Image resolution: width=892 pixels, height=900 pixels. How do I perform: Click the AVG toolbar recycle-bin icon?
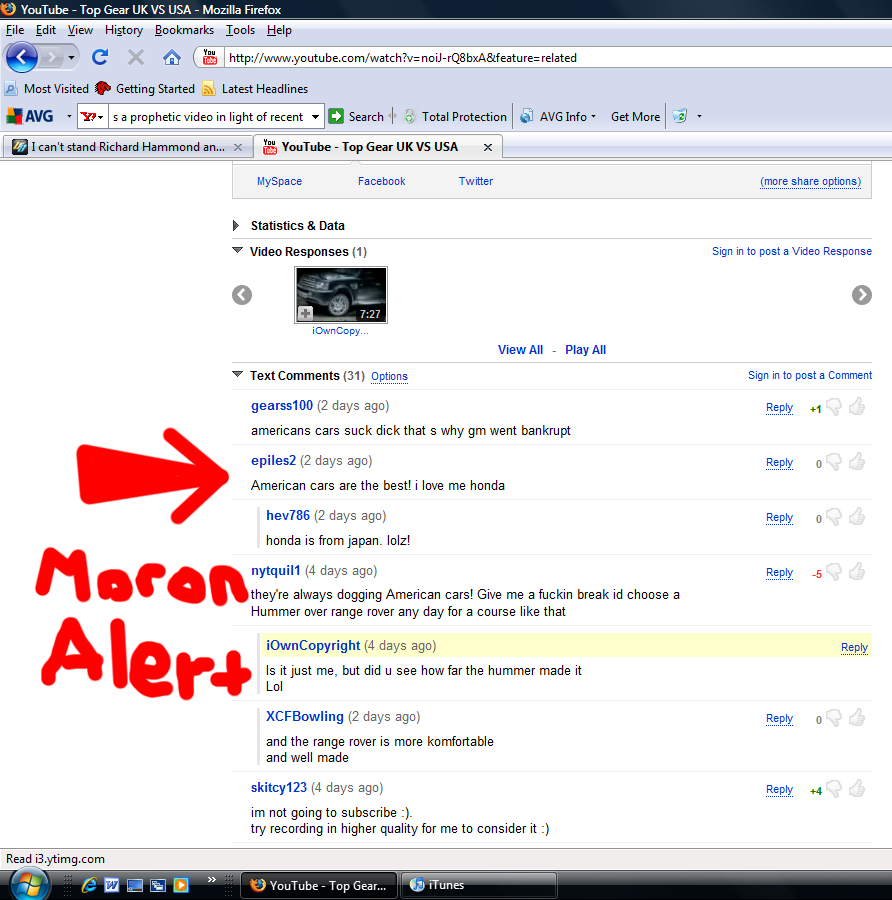pos(680,117)
